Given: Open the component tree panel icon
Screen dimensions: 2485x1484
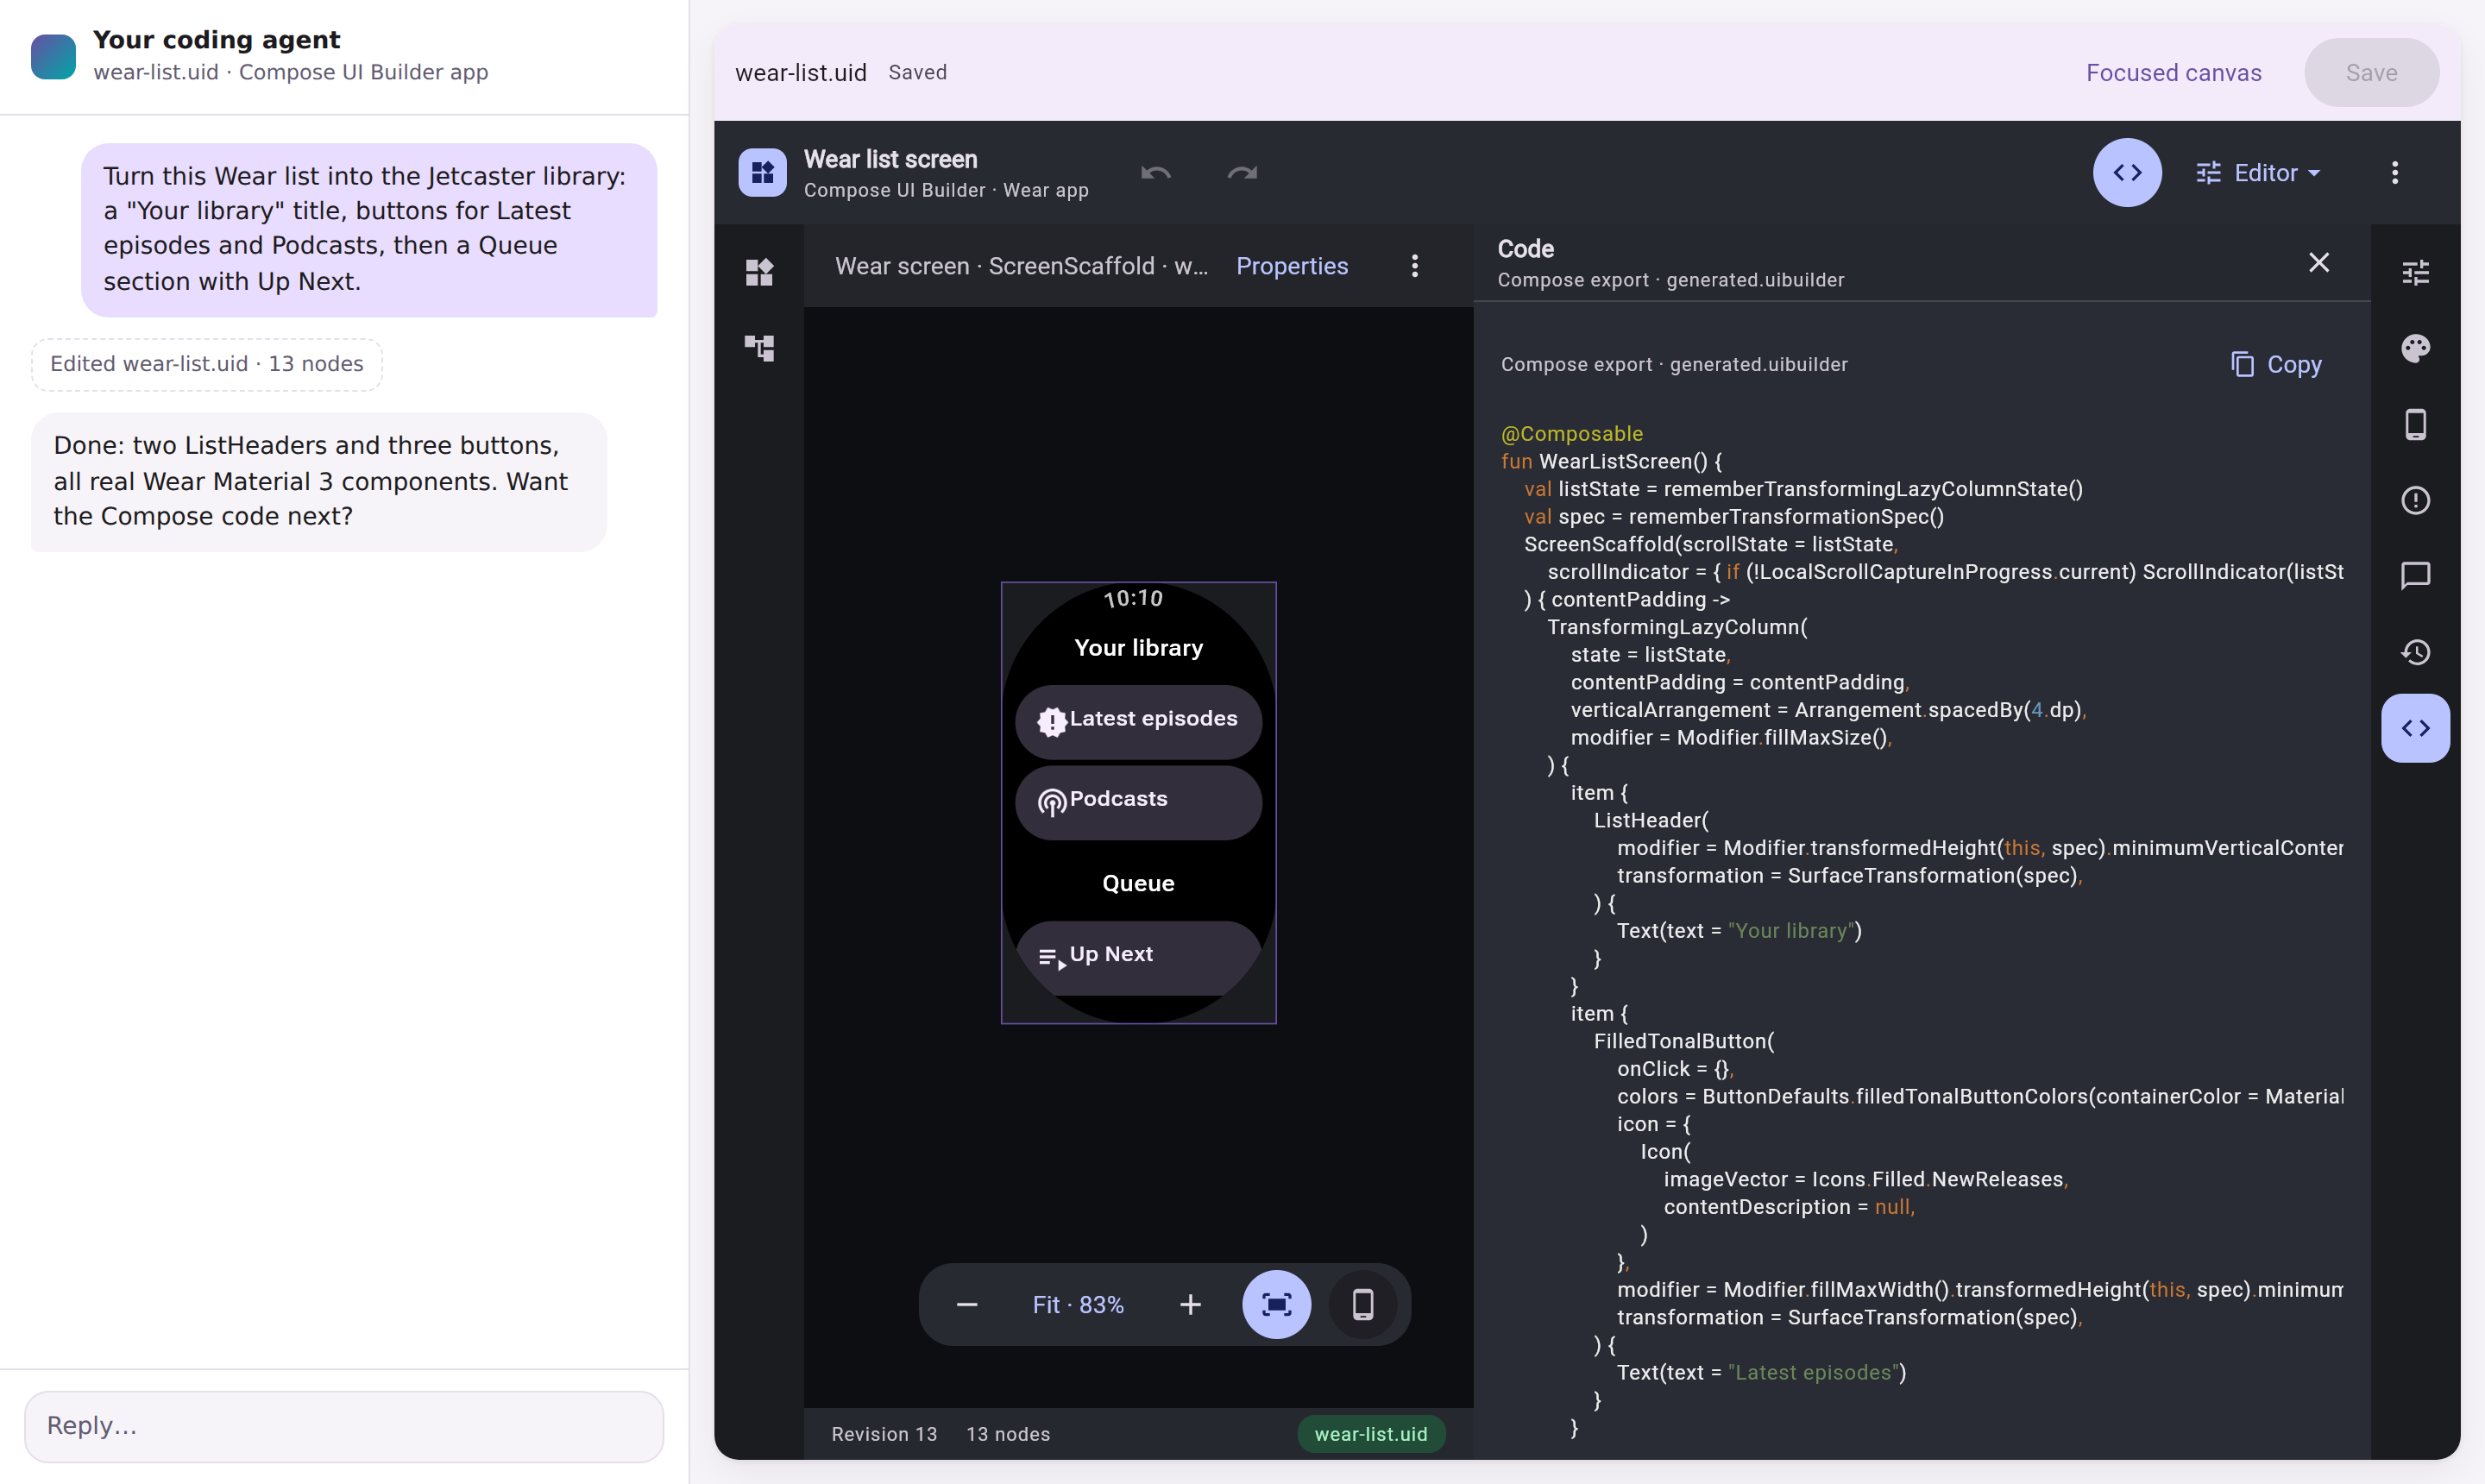Looking at the screenshot, I should click(x=759, y=348).
